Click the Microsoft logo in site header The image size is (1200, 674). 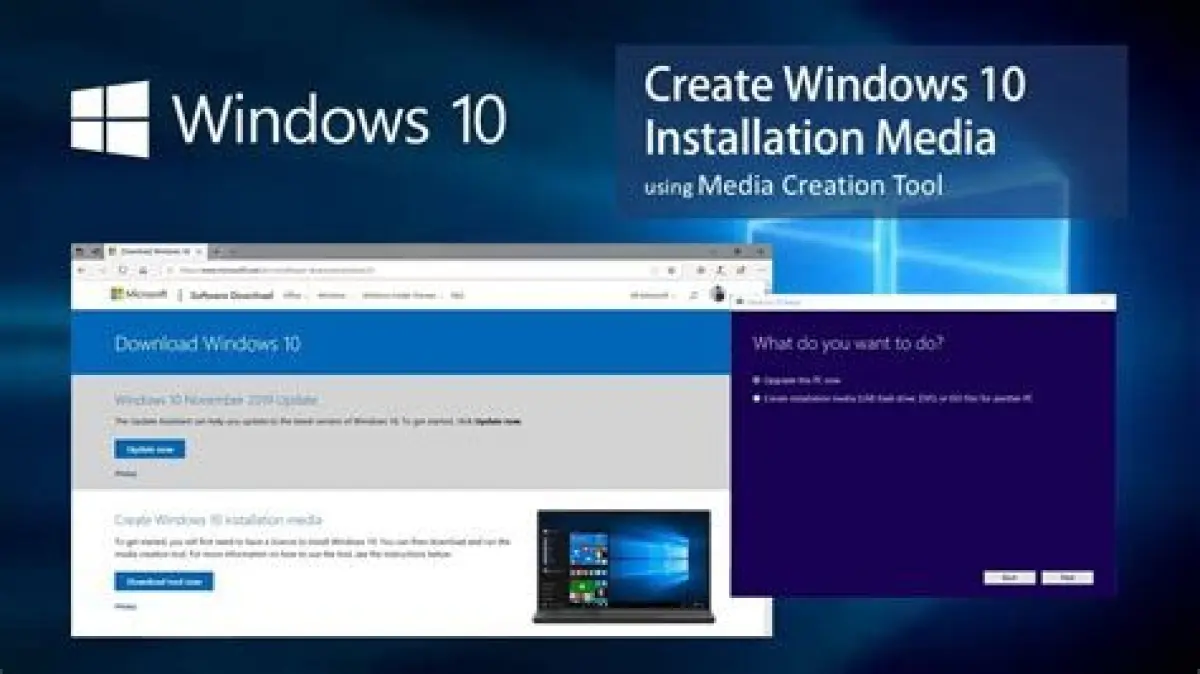tap(138, 295)
